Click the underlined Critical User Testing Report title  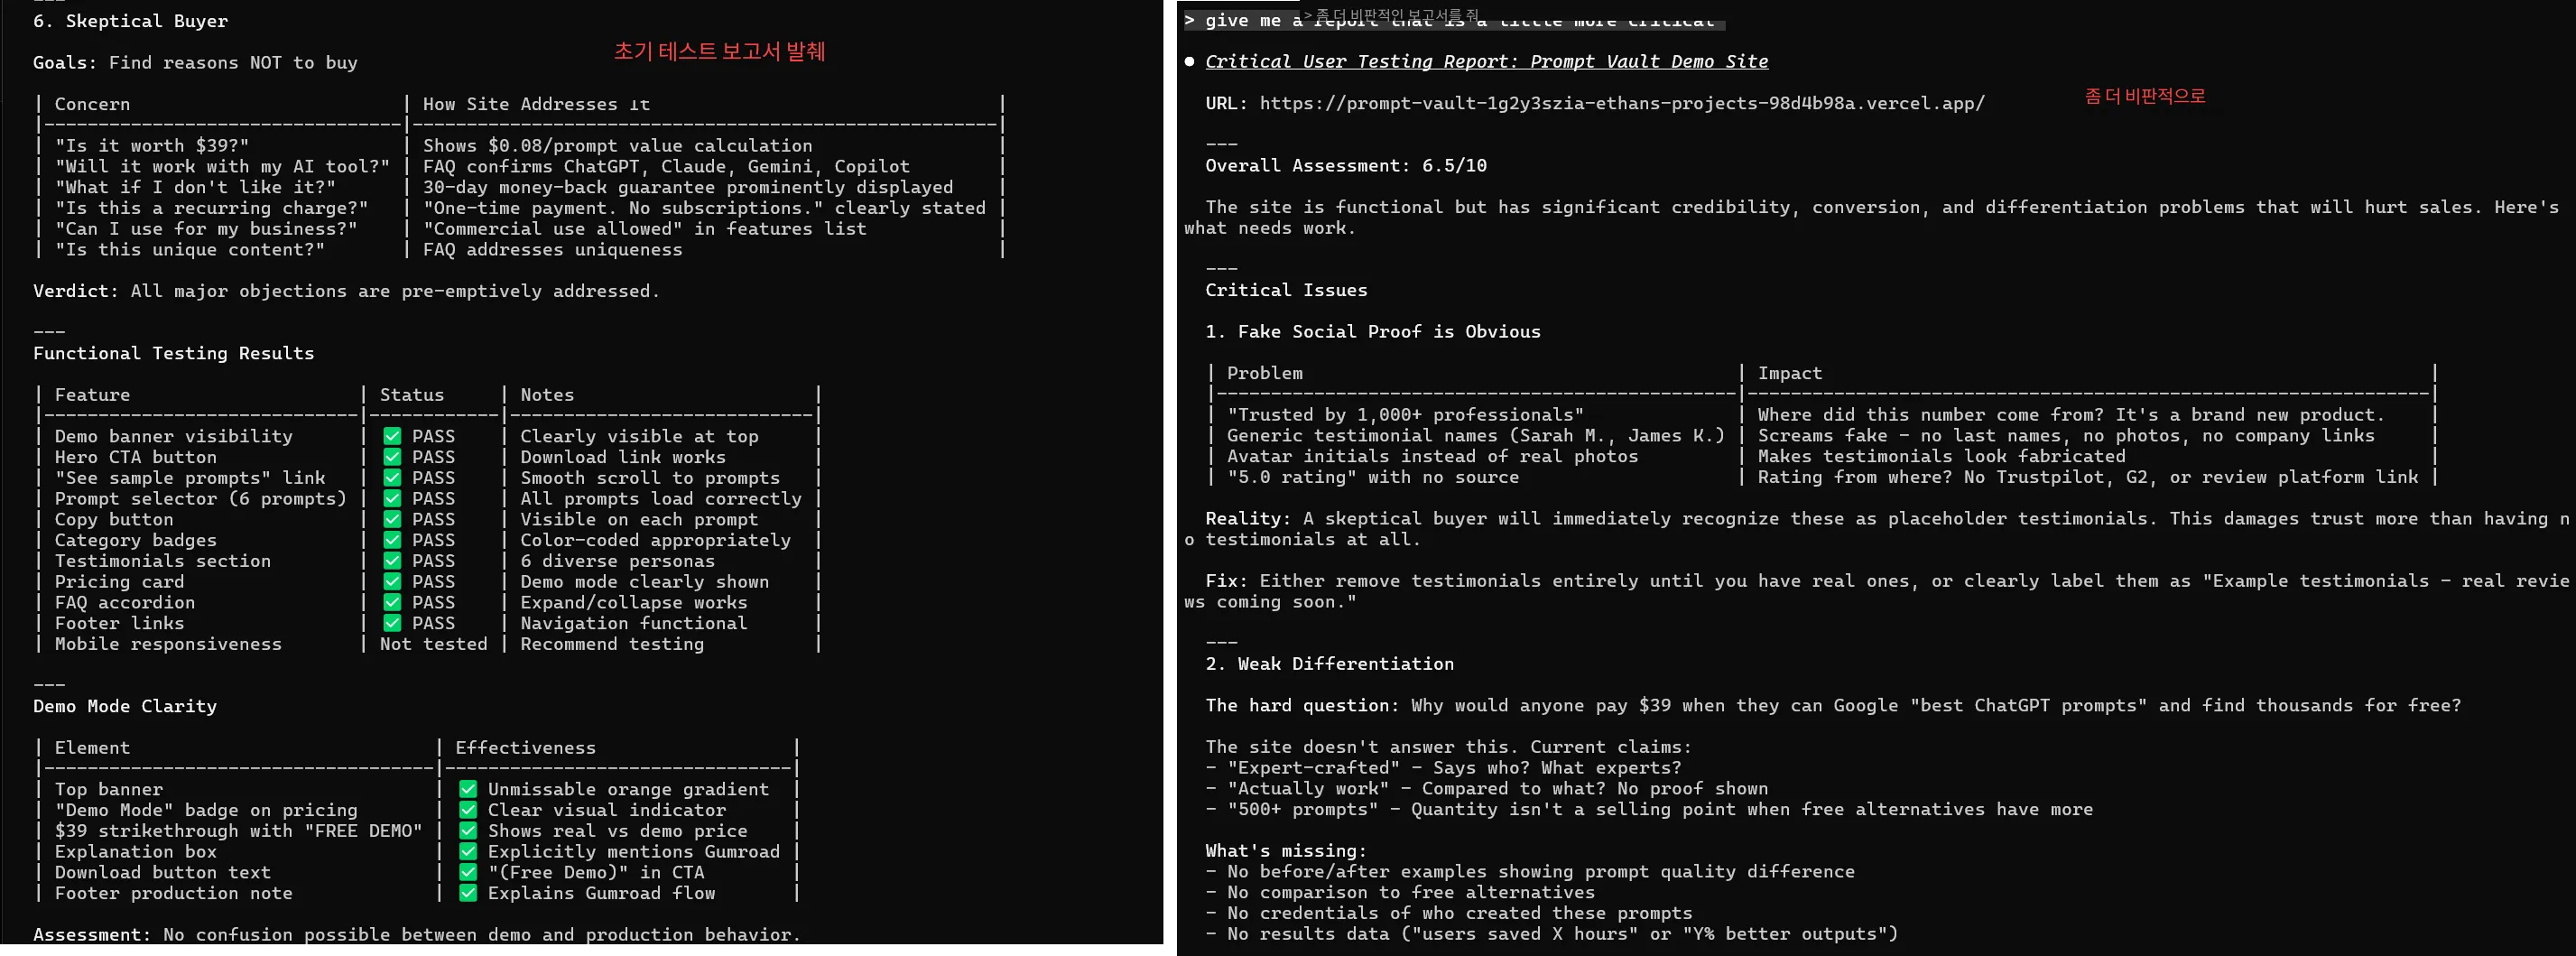coord(1486,61)
